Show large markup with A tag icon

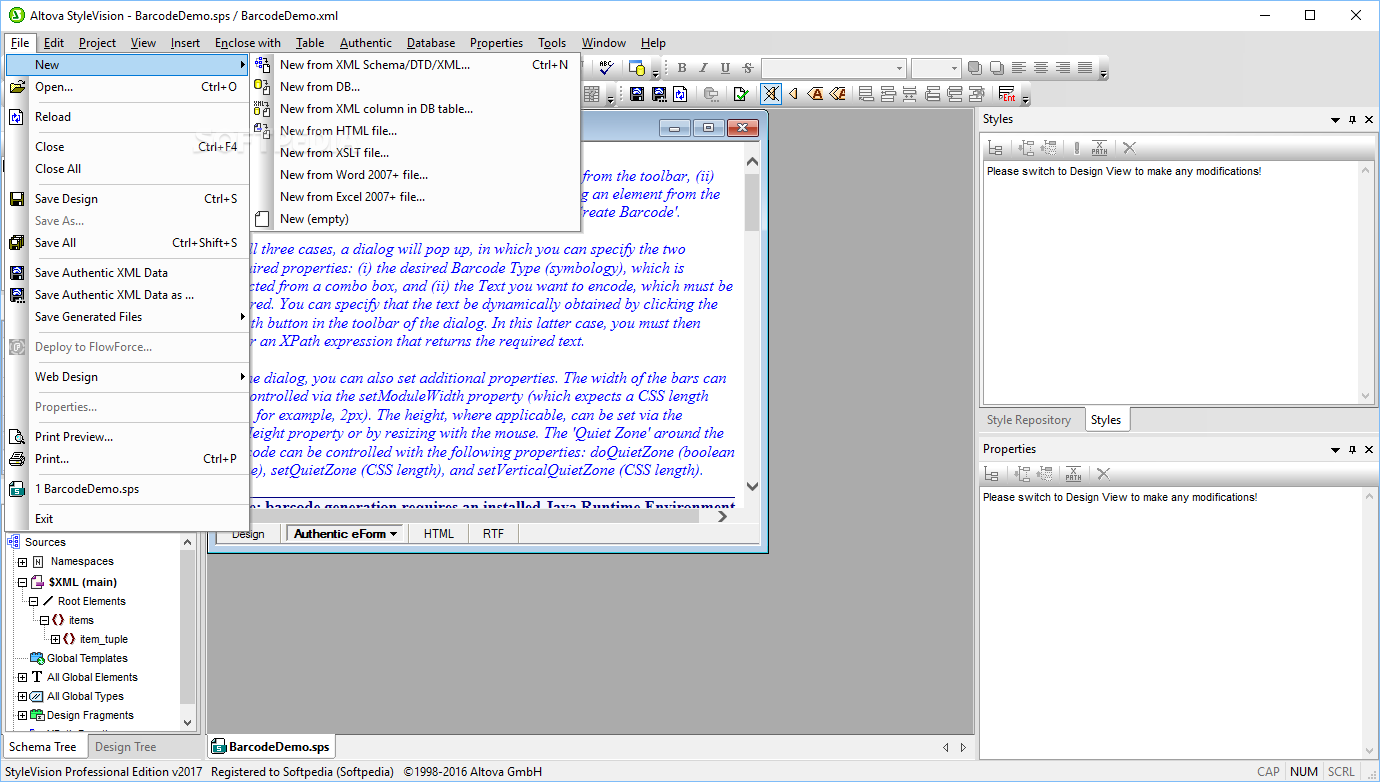(x=816, y=94)
